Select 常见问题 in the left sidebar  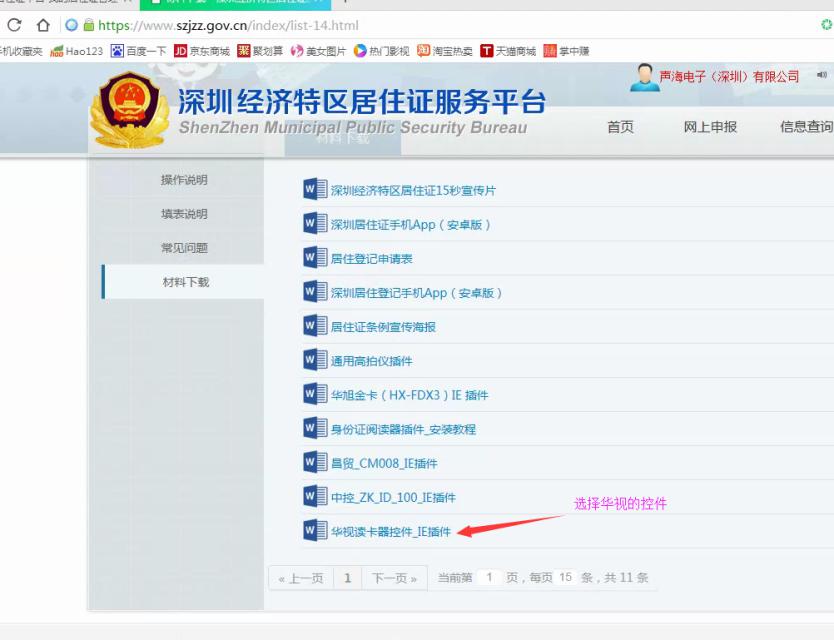185,248
